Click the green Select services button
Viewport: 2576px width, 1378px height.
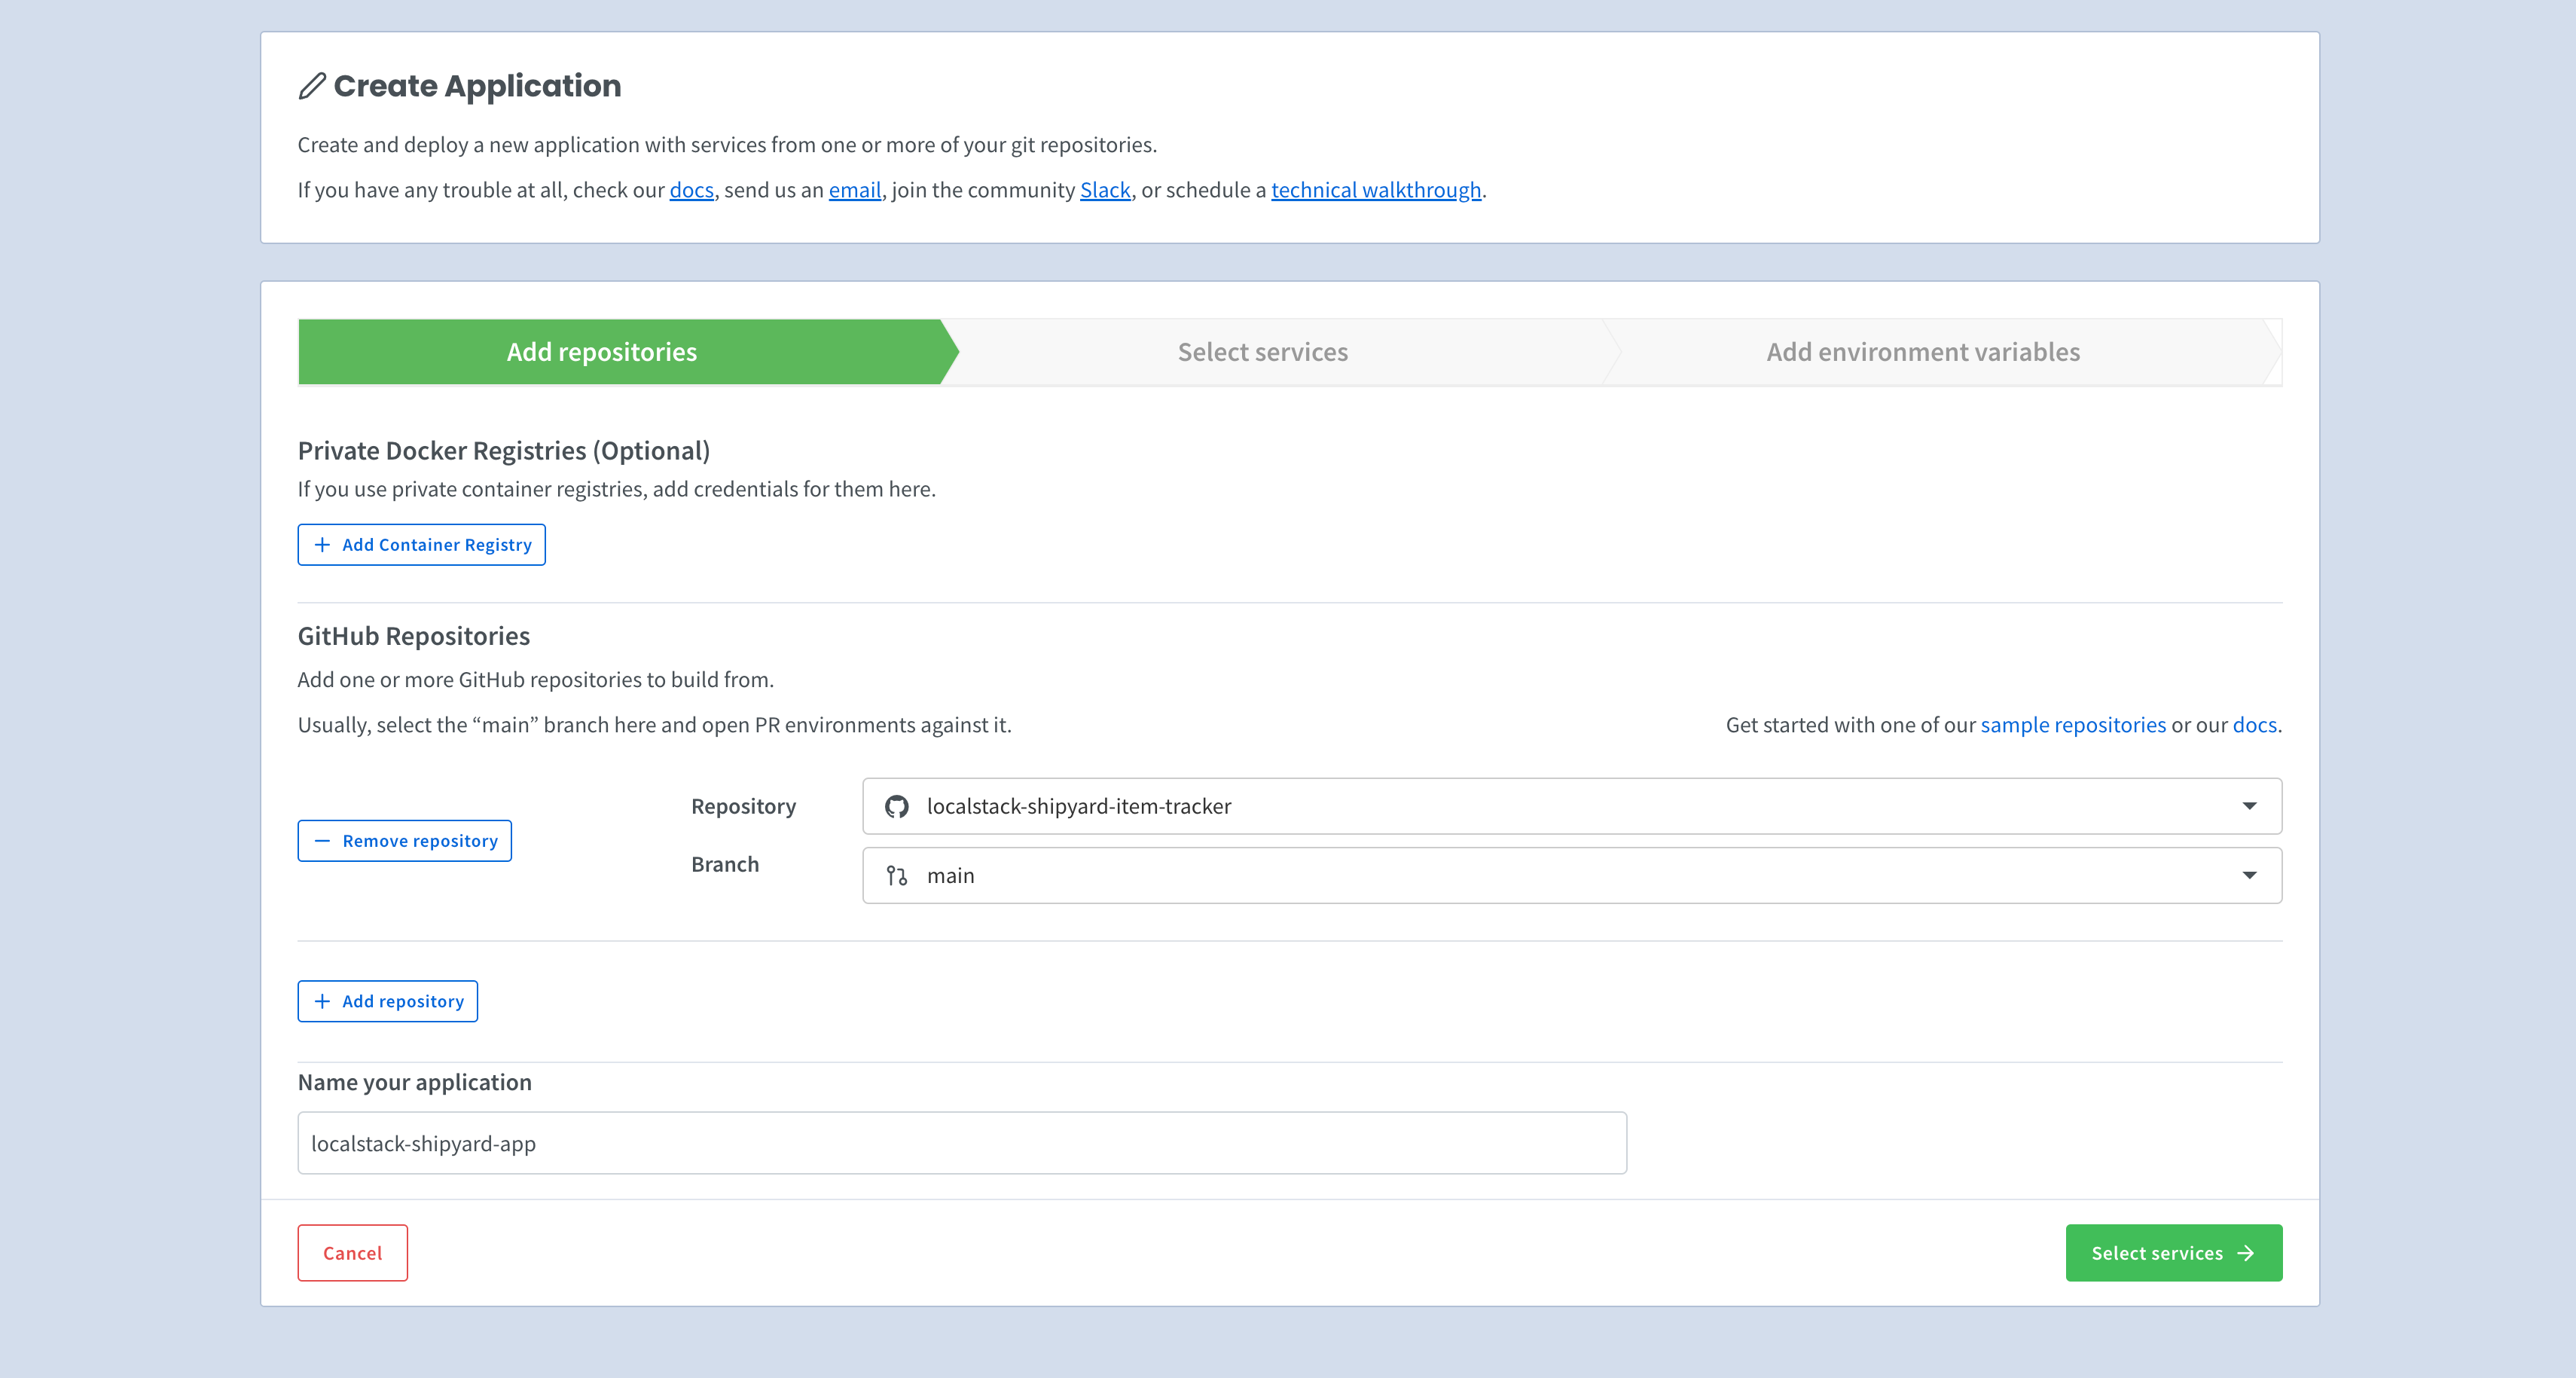pos(2173,1252)
